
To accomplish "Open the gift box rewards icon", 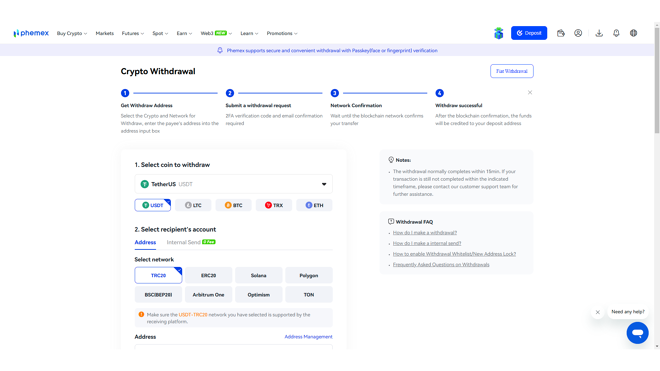I will click(x=498, y=33).
